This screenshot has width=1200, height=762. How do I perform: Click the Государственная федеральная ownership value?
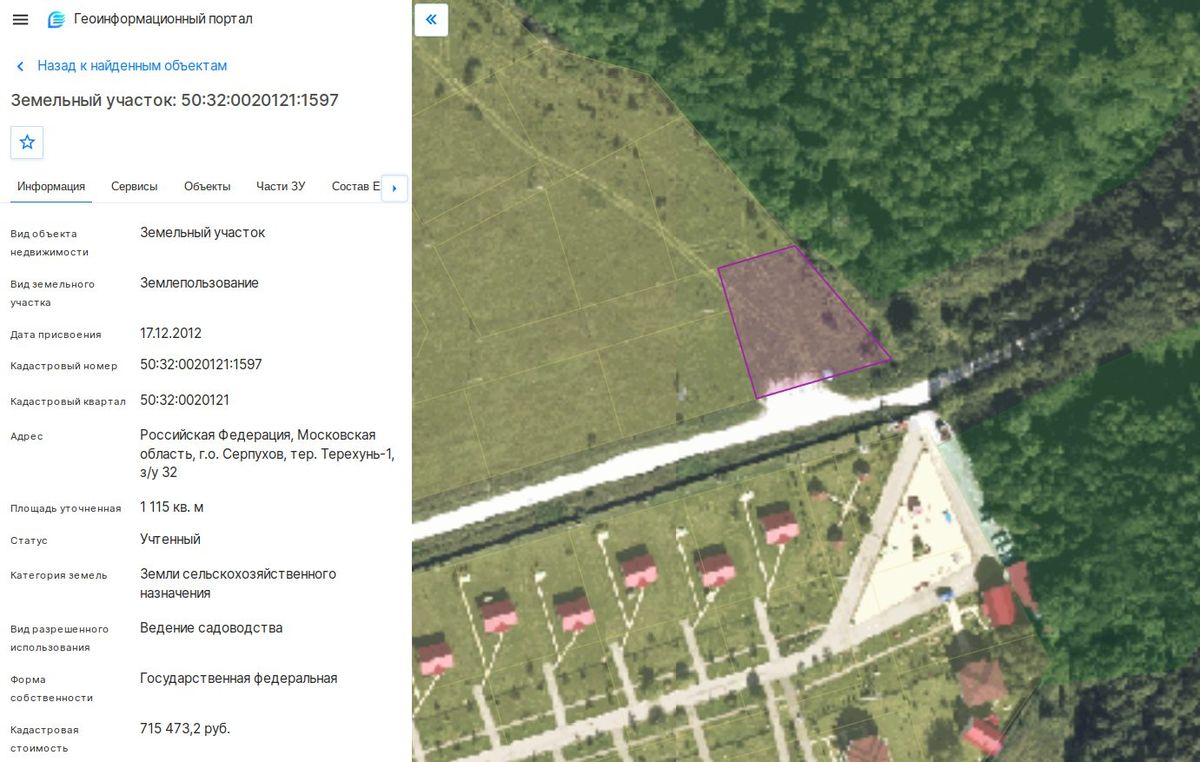(239, 678)
